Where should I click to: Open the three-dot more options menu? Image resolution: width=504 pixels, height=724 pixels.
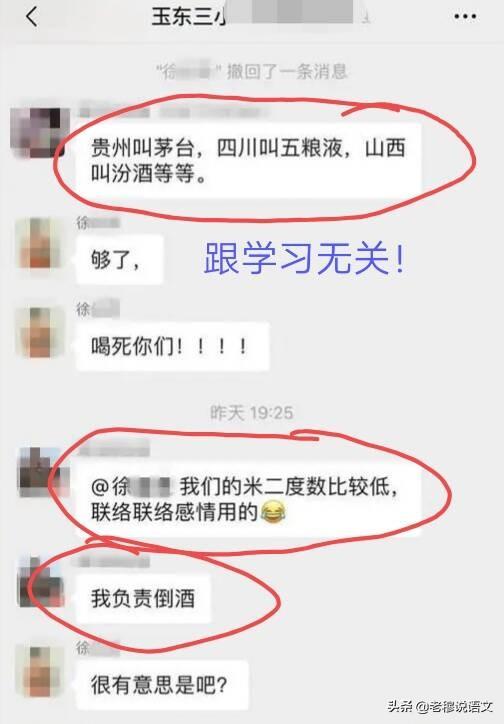(465, 17)
